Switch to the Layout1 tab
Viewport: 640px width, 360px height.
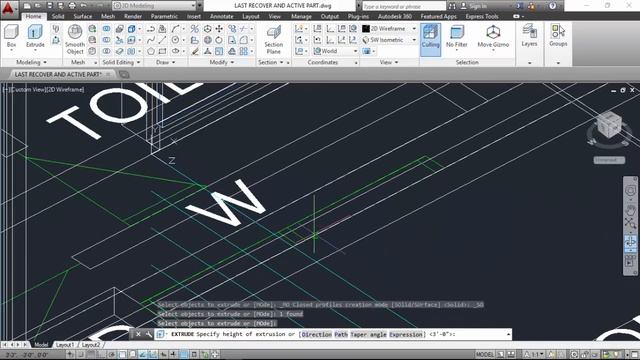click(x=65, y=345)
